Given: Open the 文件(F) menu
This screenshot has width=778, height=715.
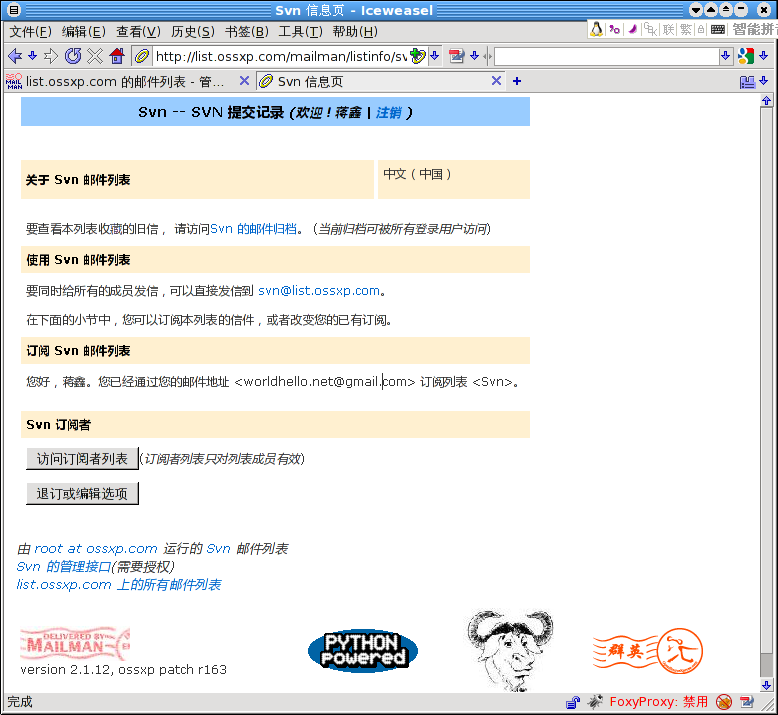Looking at the screenshot, I should click(31, 32).
